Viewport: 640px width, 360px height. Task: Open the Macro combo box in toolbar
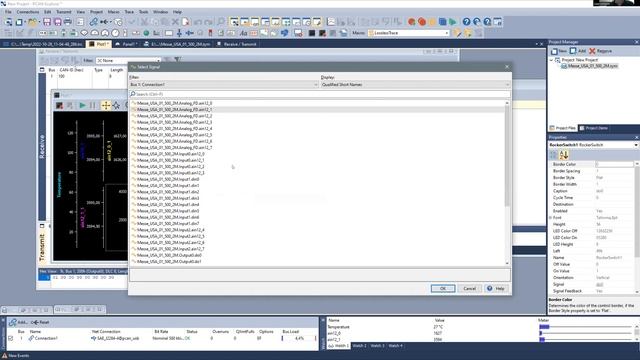pyautogui.click(x=409, y=33)
